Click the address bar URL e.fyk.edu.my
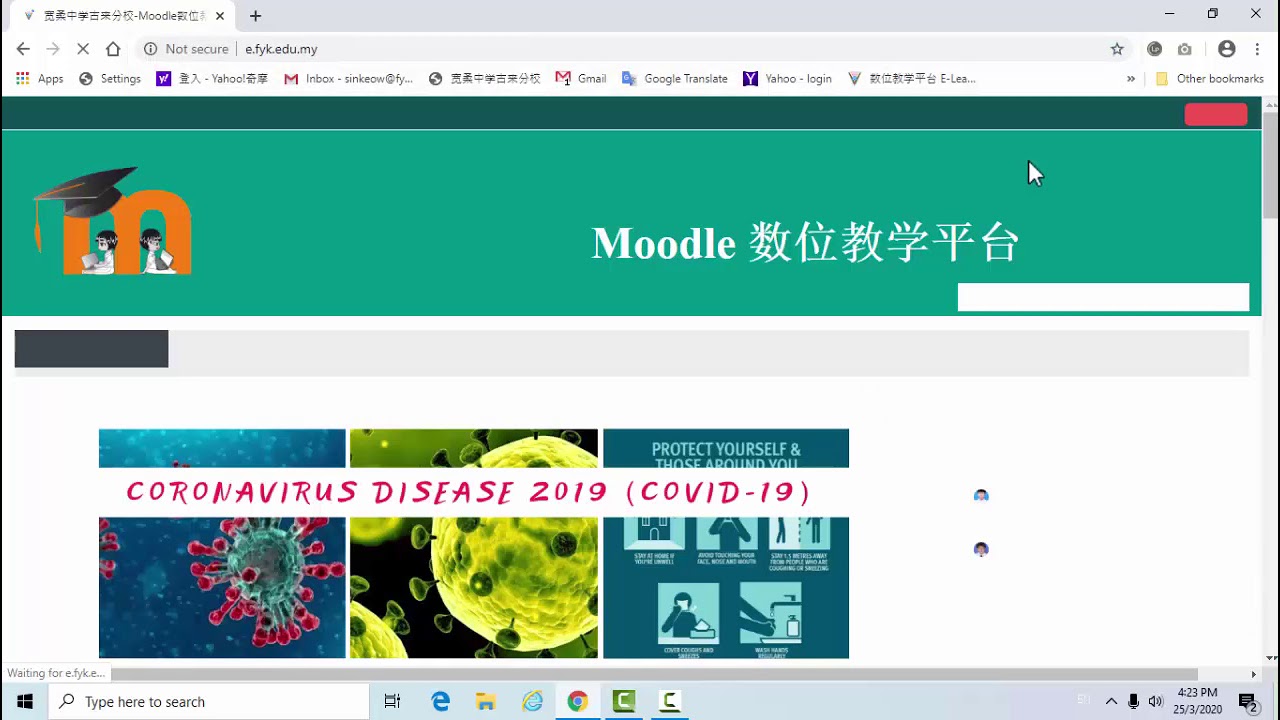The width and height of the screenshot is (1280, 720). point(281,49)
